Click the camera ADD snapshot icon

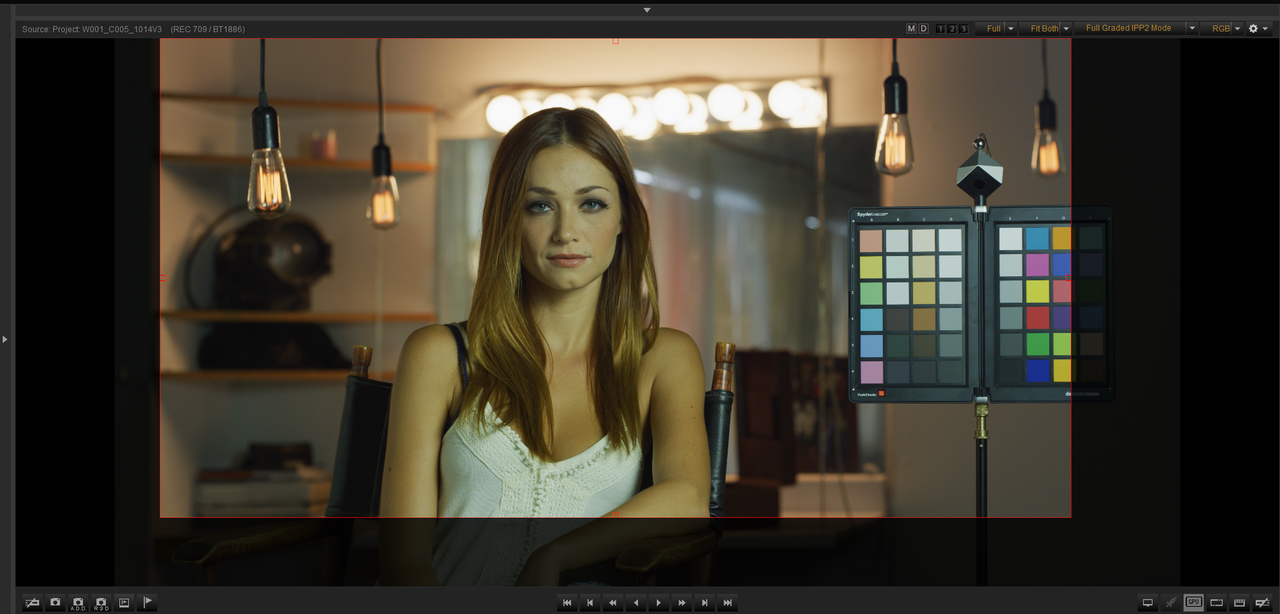click(x=78, y=603)
